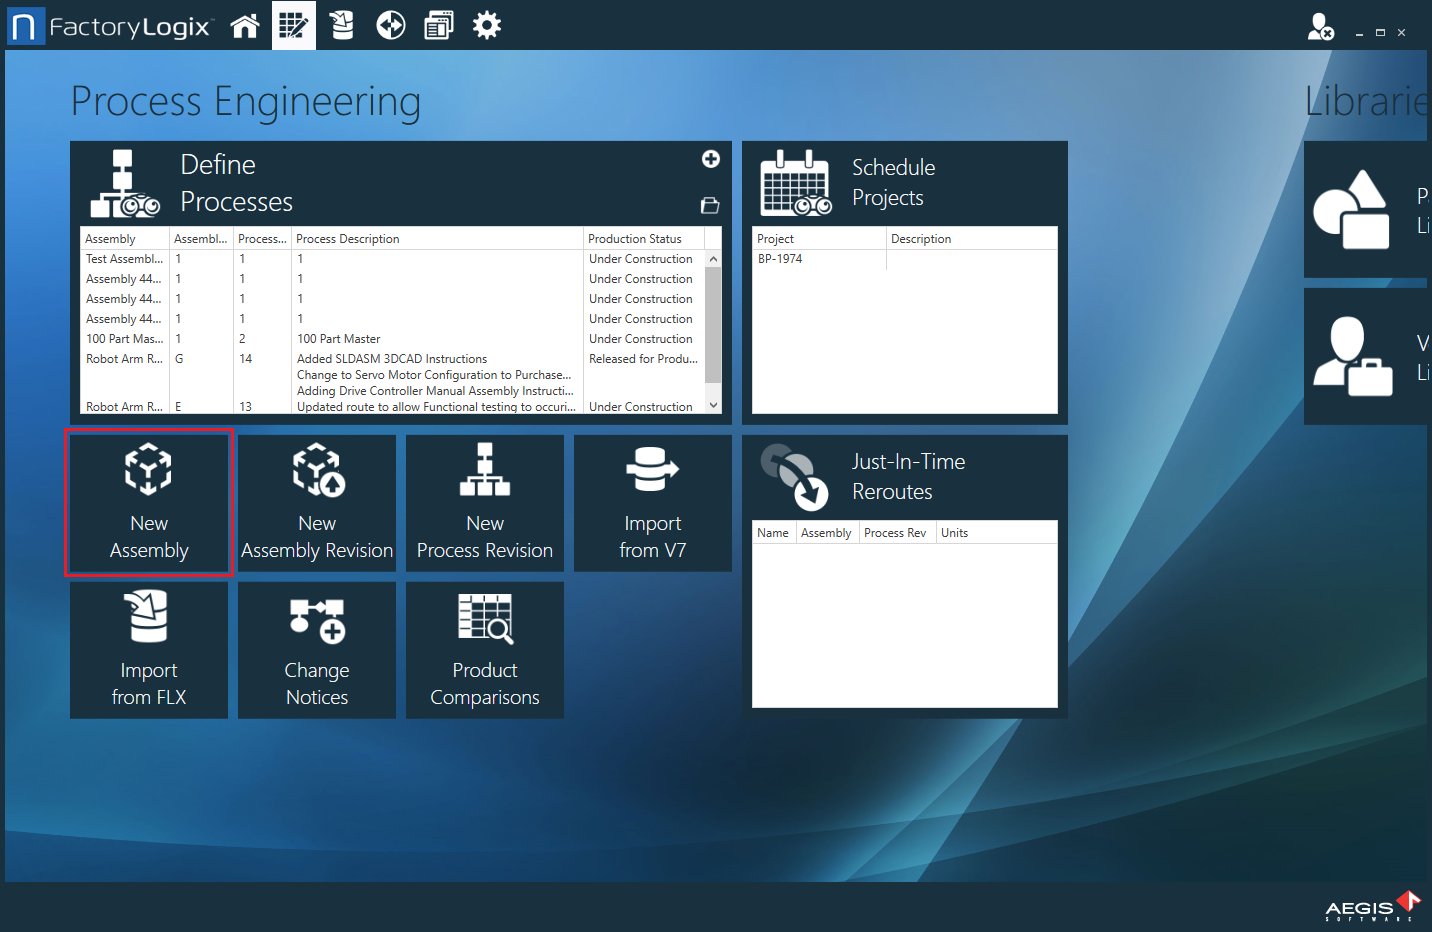
Task: Sort by the Process Description column header
Action: click(348, 239)
